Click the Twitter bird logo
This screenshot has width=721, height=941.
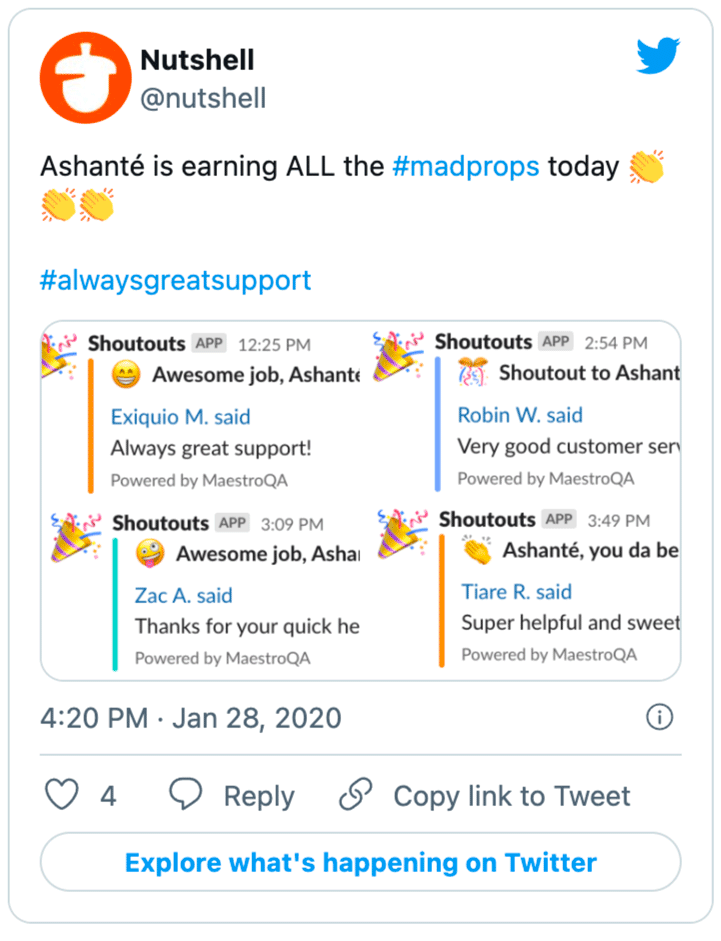point(658,57)
